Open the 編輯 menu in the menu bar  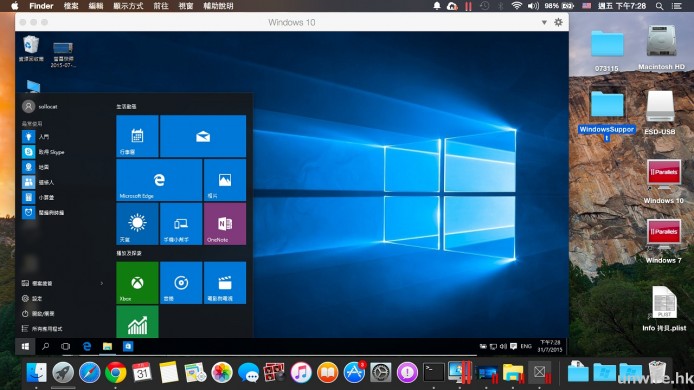point(96,6)
